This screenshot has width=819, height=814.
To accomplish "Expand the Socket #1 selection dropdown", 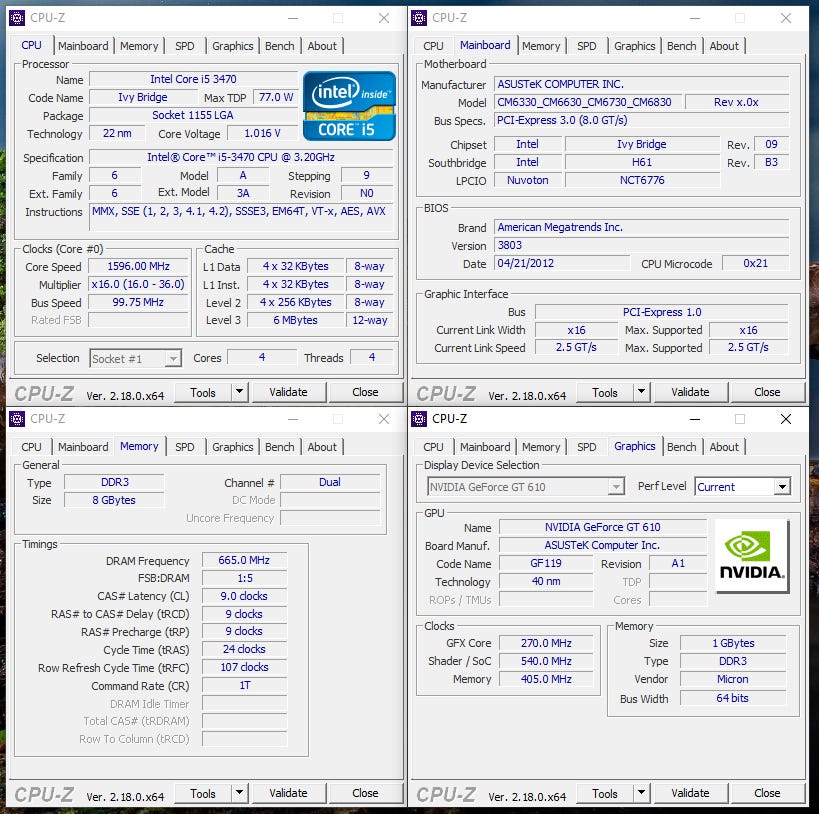I will click(x=173, y=359).
